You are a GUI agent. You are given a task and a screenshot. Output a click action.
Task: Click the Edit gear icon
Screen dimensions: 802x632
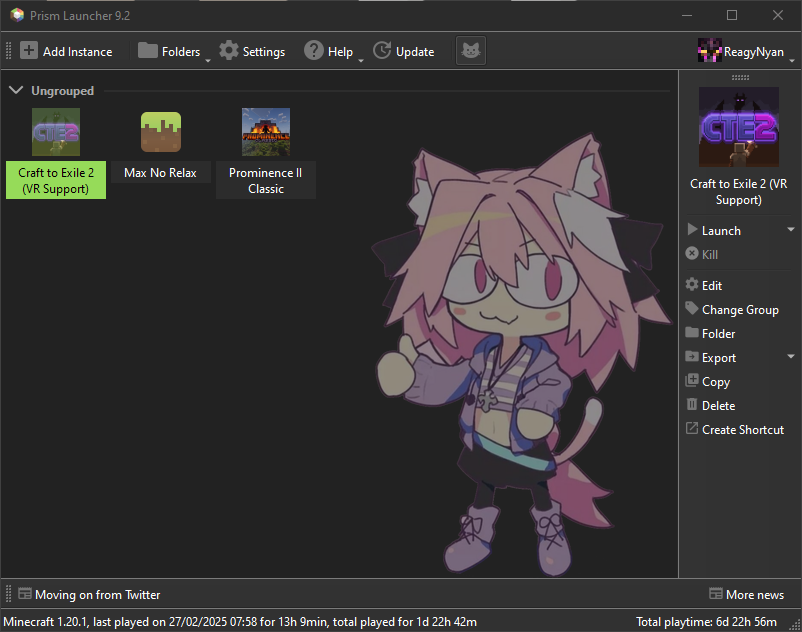click(692, 285)
